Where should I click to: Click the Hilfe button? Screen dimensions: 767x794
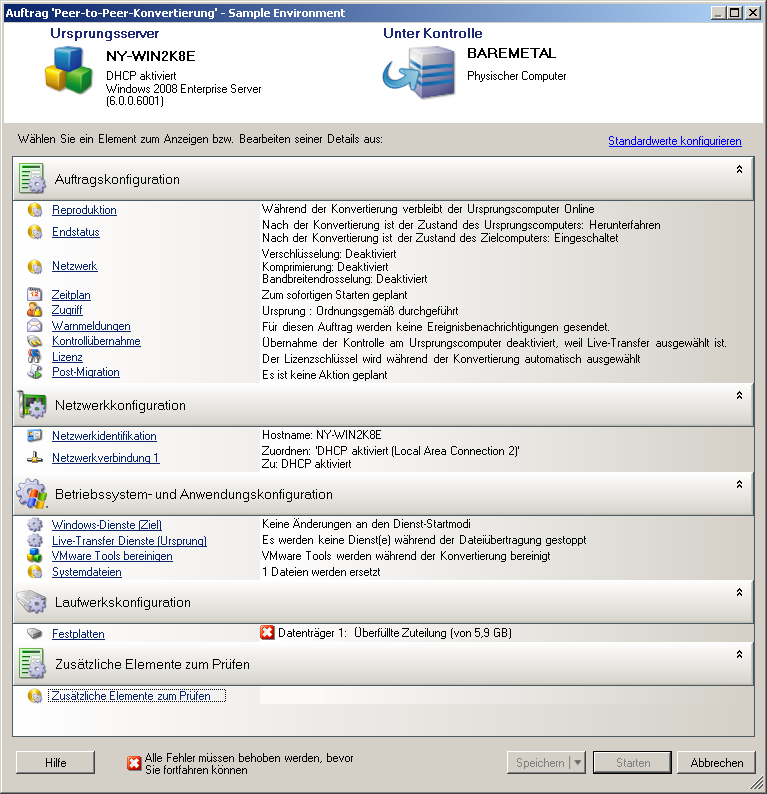tap(56, 763)
